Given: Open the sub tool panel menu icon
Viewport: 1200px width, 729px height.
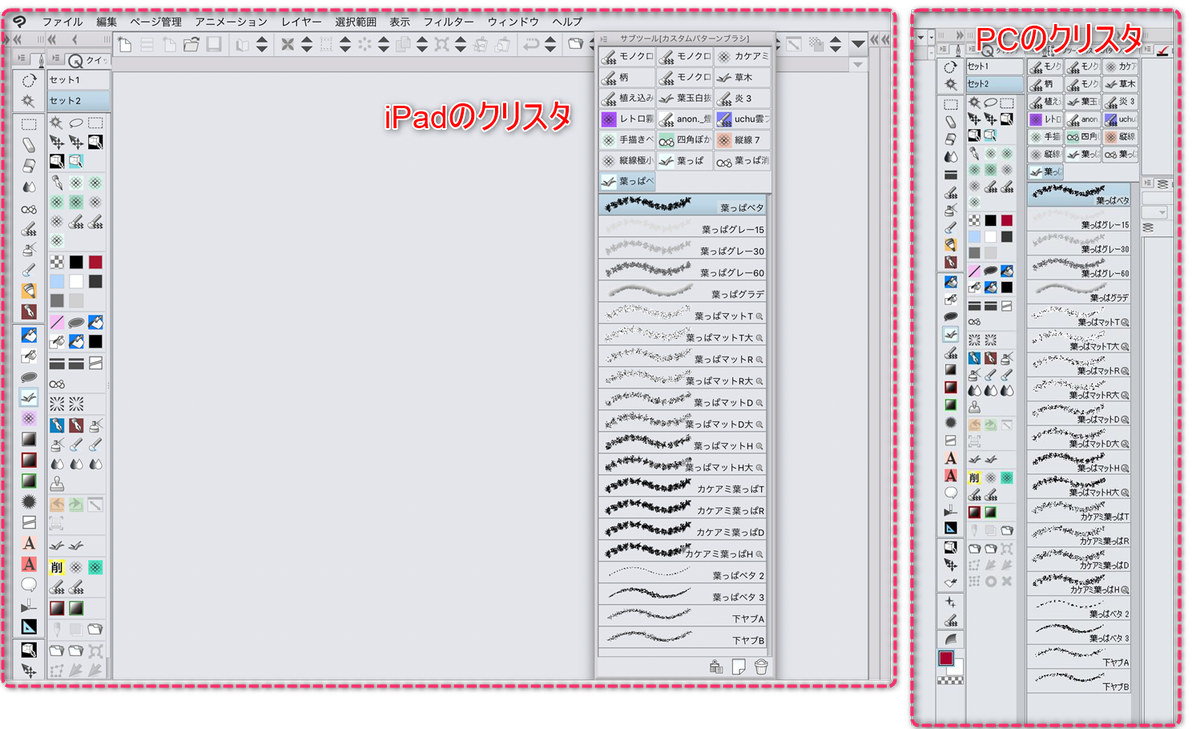Looking at the screenshot, I should coord(605,38).
